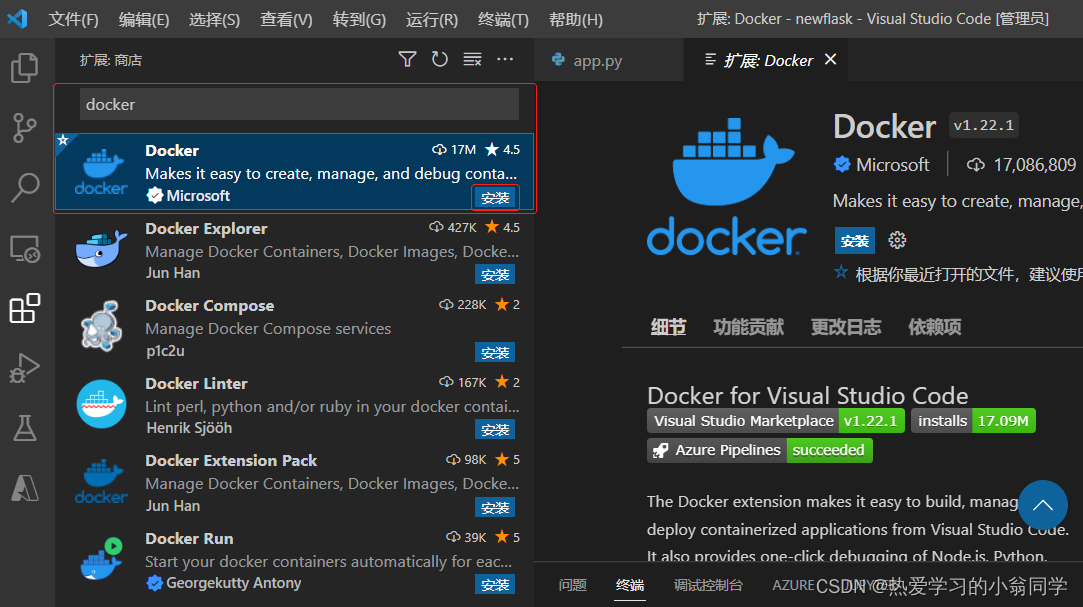
Task: Open the 文件(F) menu
Action: 73,19
